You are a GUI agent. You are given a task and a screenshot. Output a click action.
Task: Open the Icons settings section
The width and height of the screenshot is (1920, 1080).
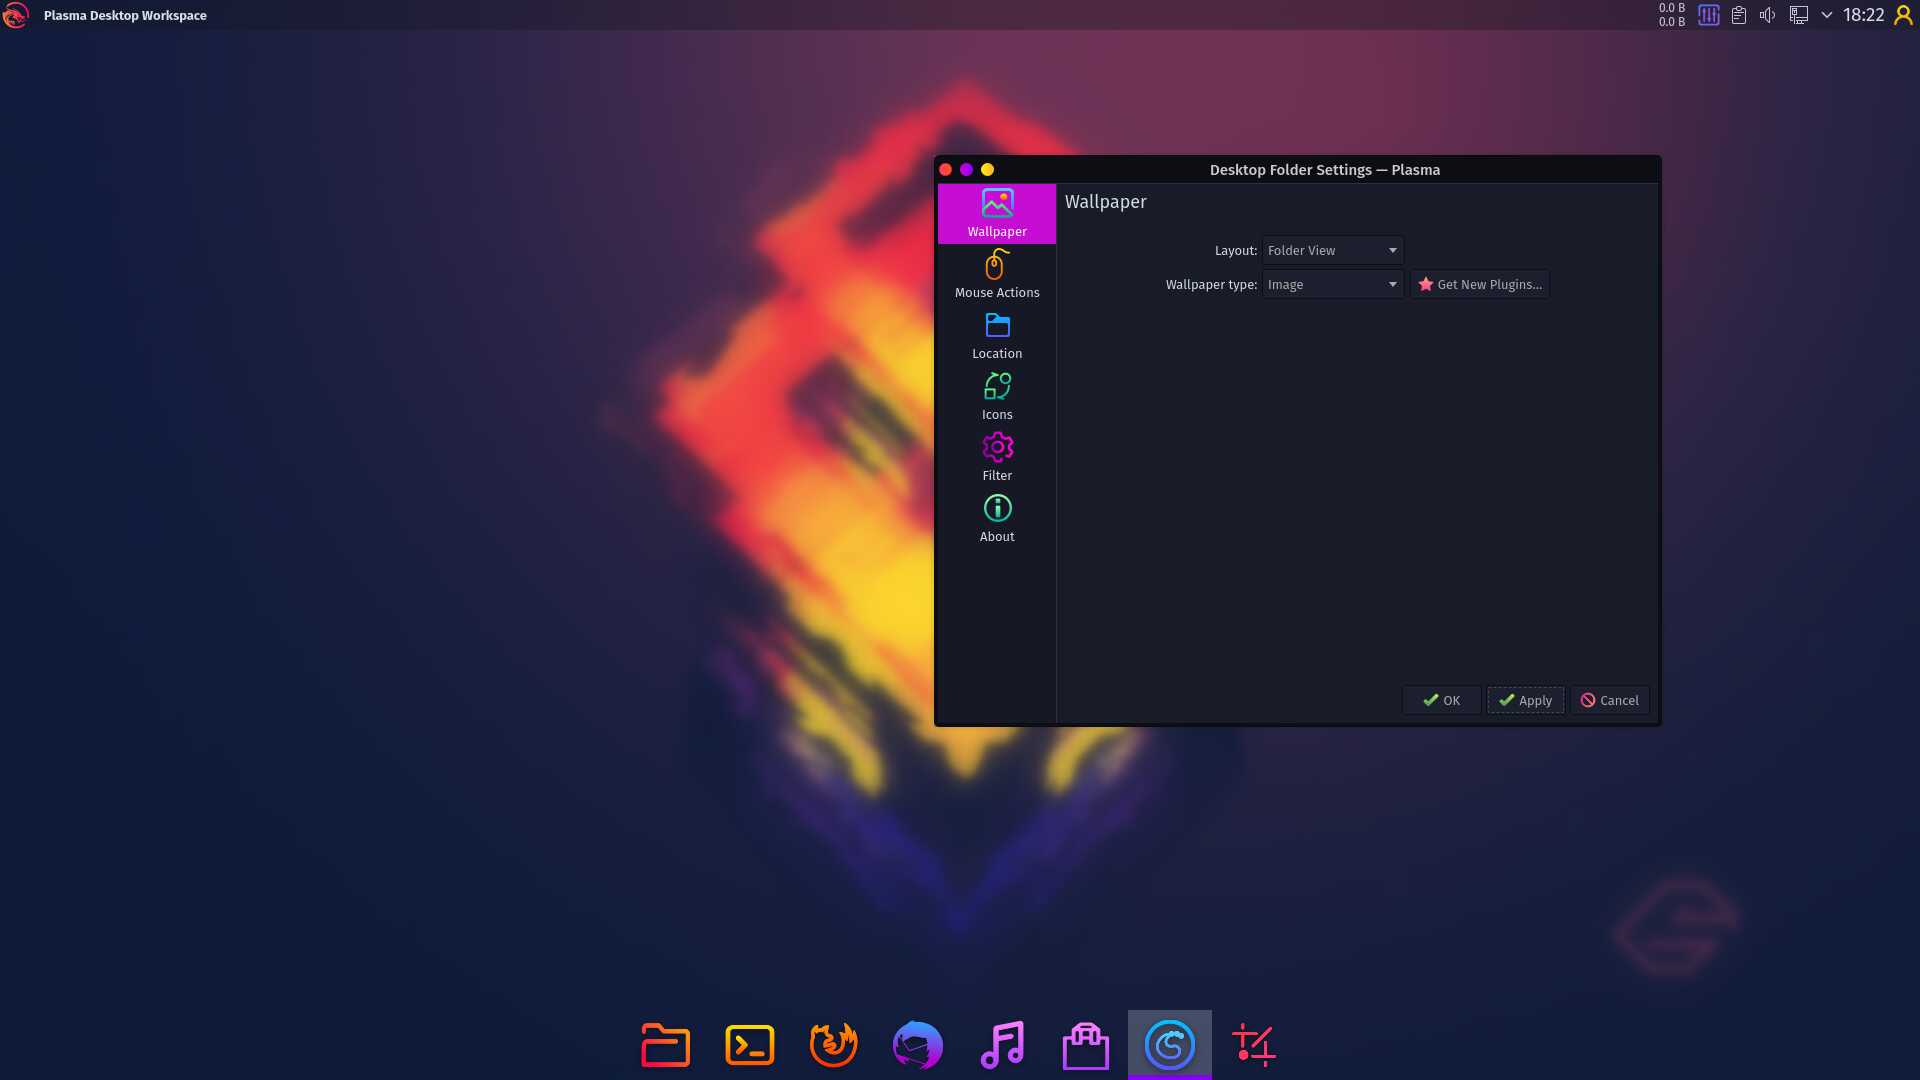click(x=996, y=394)
